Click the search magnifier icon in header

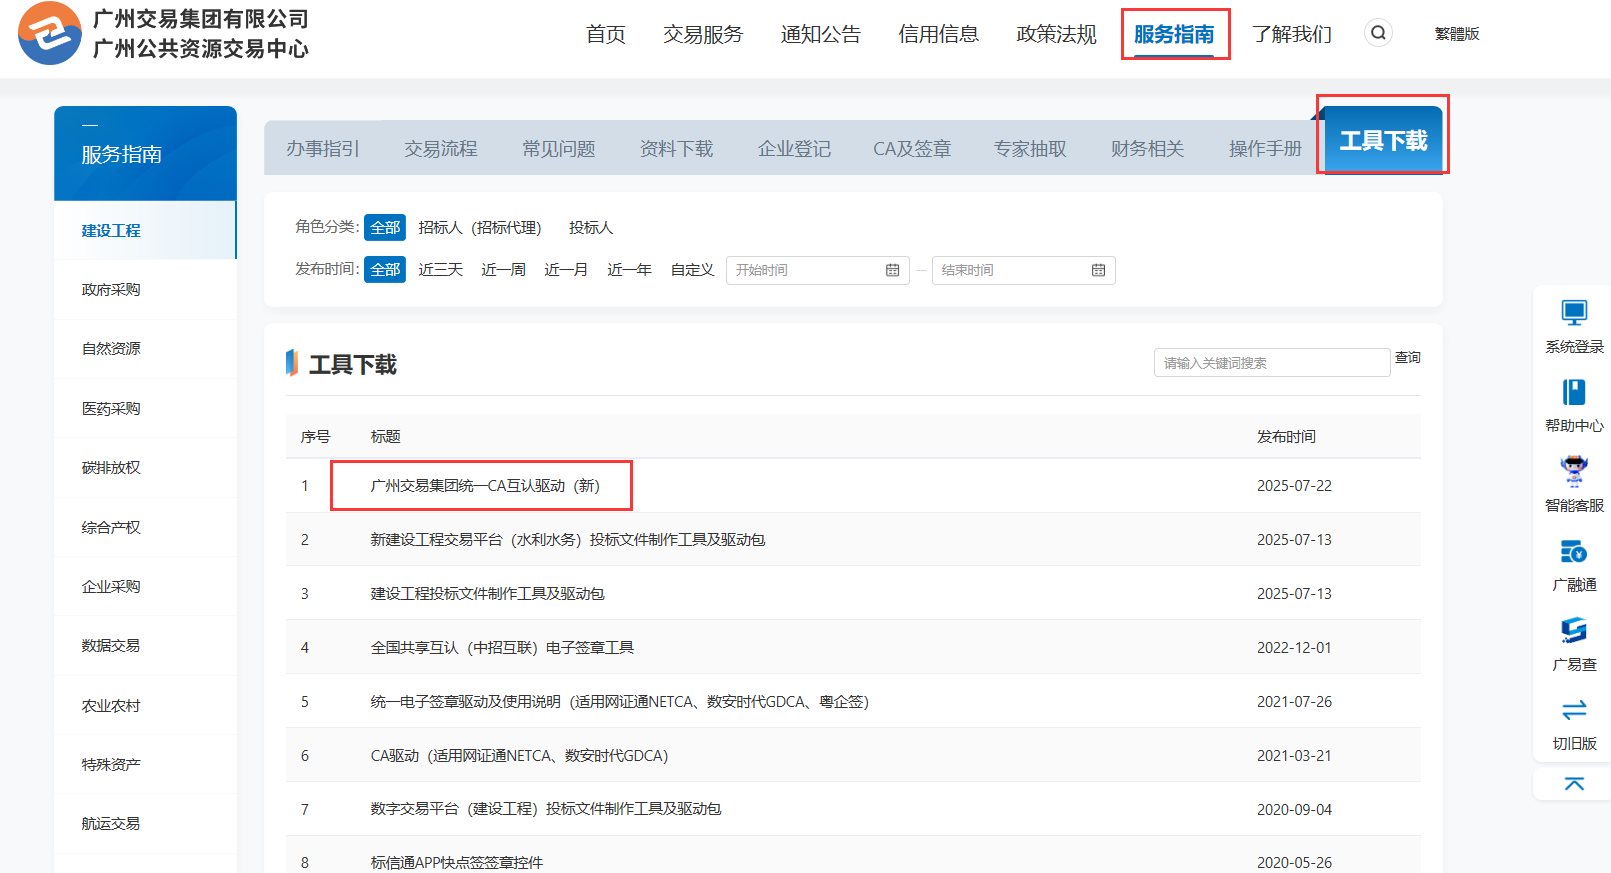(x=1378, y=33)
